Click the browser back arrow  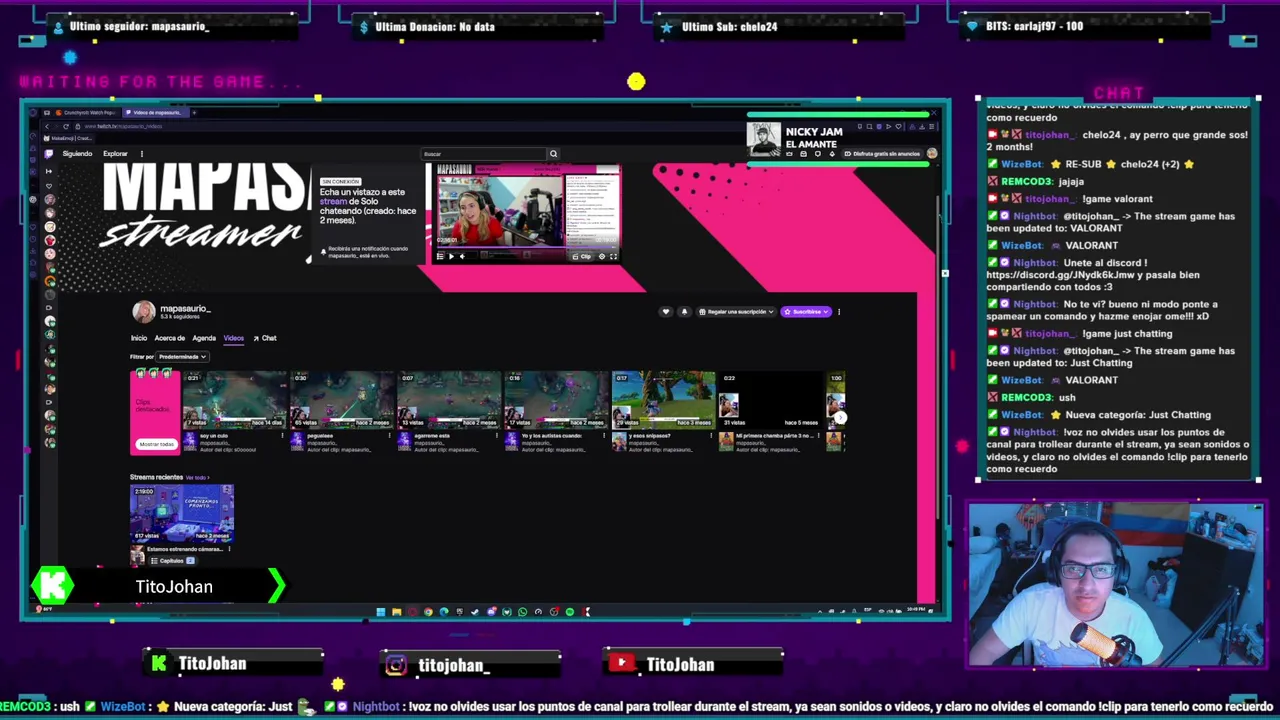click(x=47, y=126)
